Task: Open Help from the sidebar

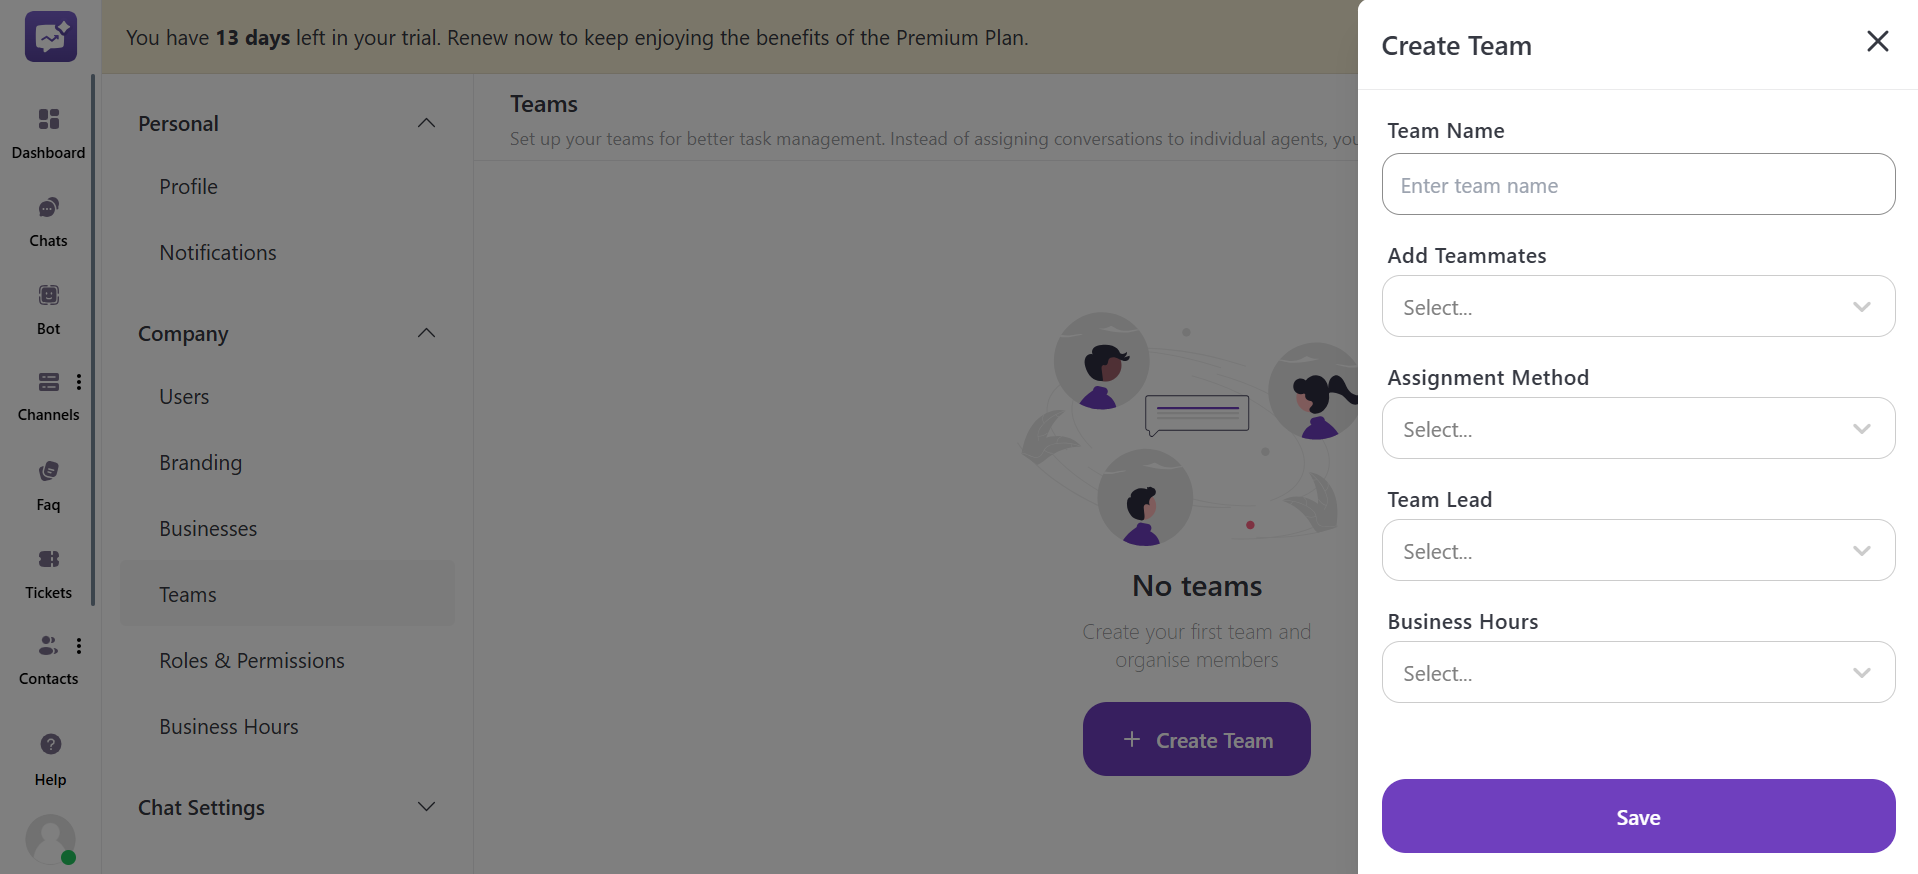Action: point(49,758)
